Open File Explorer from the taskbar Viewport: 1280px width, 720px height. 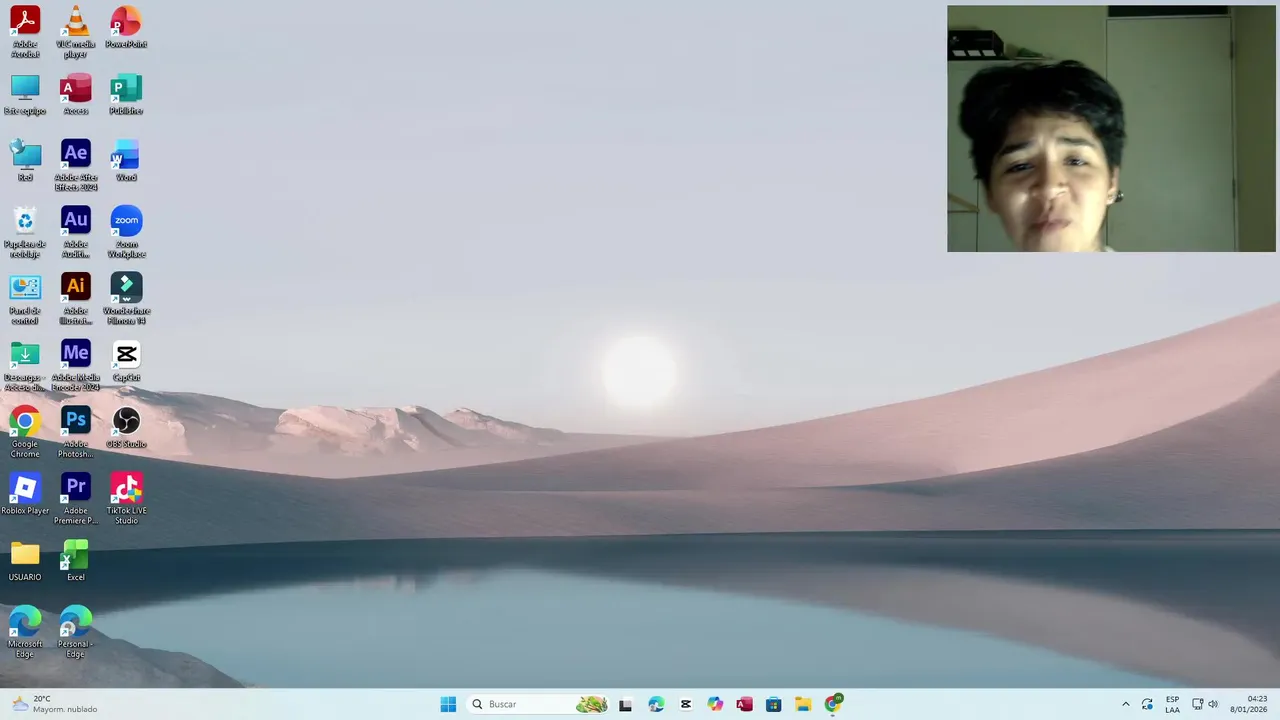803,704
